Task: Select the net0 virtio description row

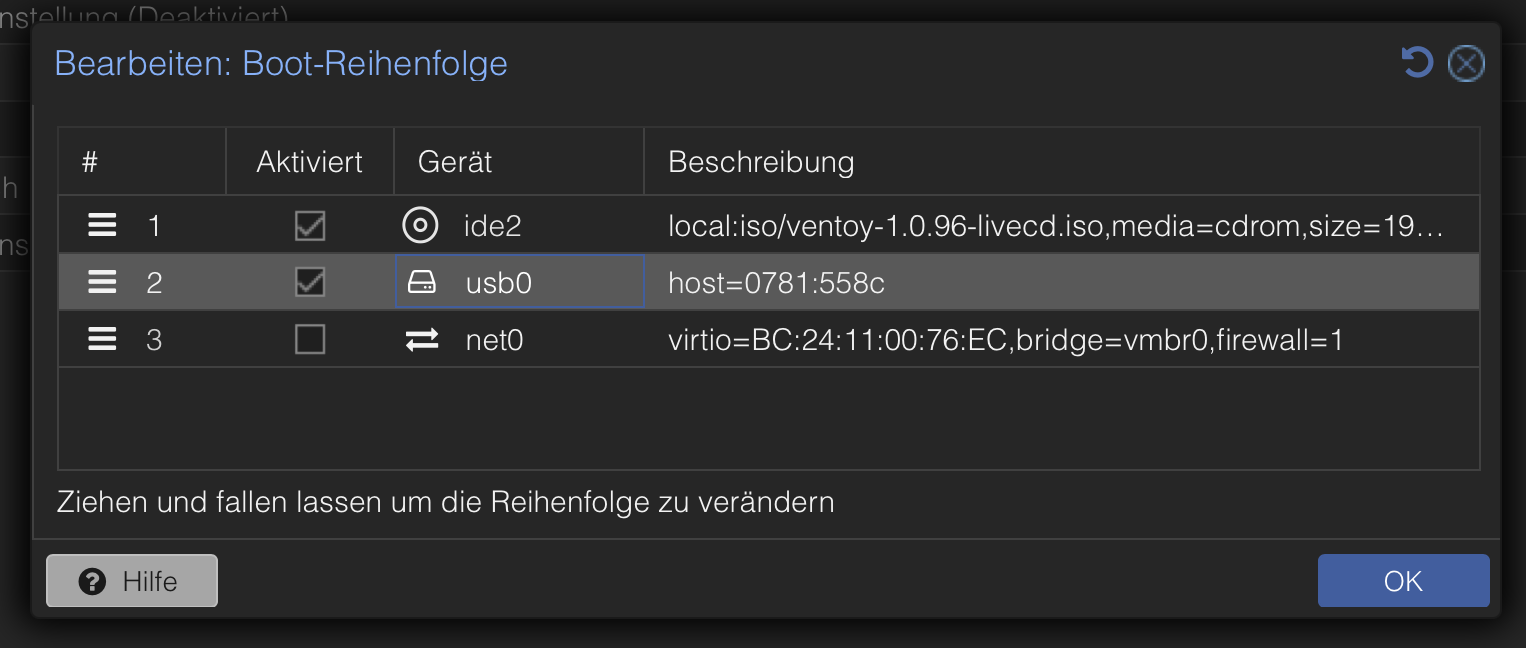Action: coord(1005,341)
